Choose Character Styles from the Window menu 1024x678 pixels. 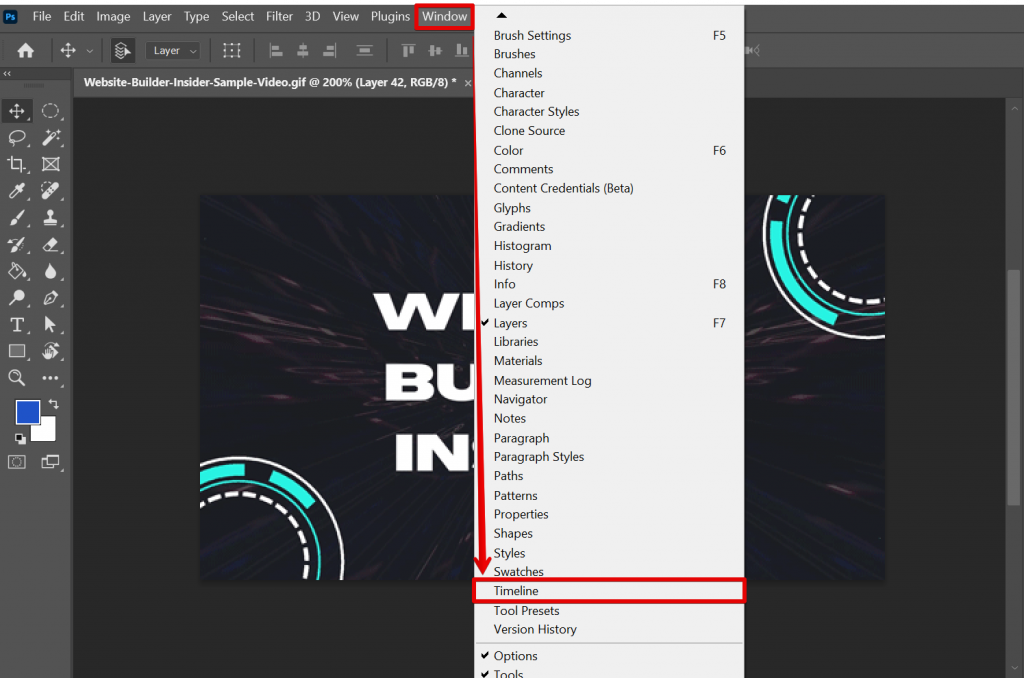tap(536, 111)
